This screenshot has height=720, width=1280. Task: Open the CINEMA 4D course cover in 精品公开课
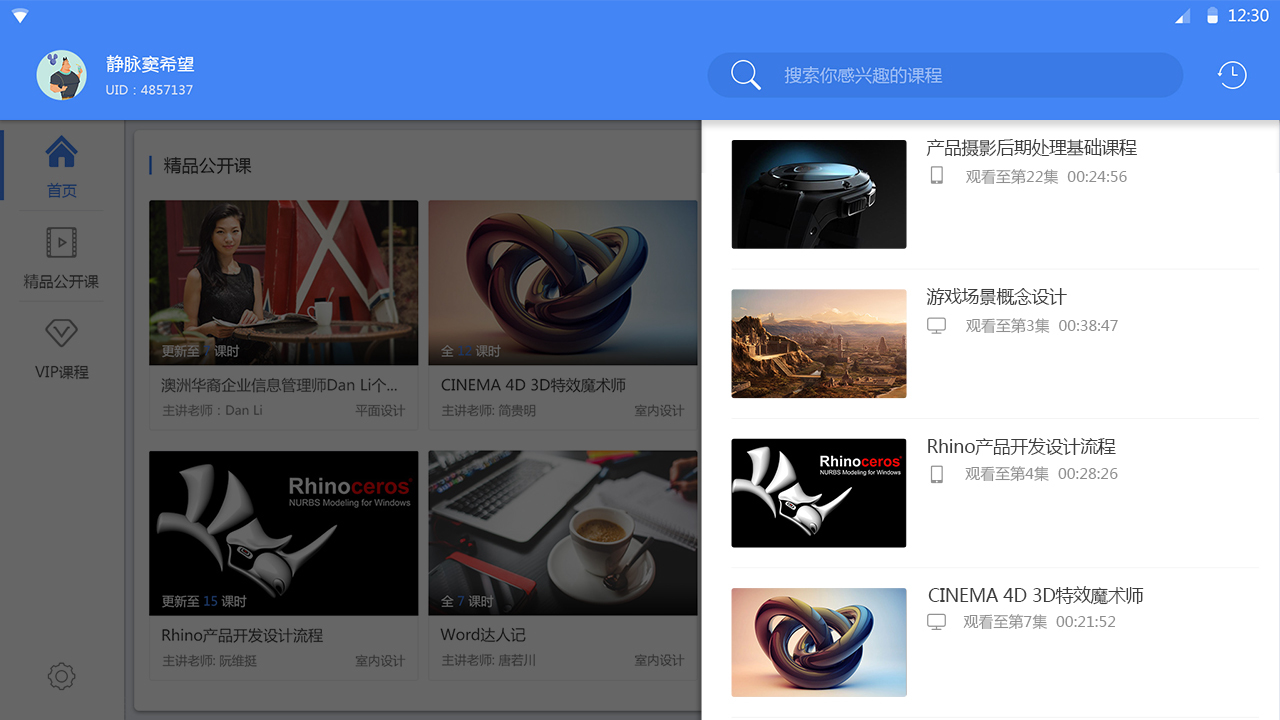tap(563, 283)
